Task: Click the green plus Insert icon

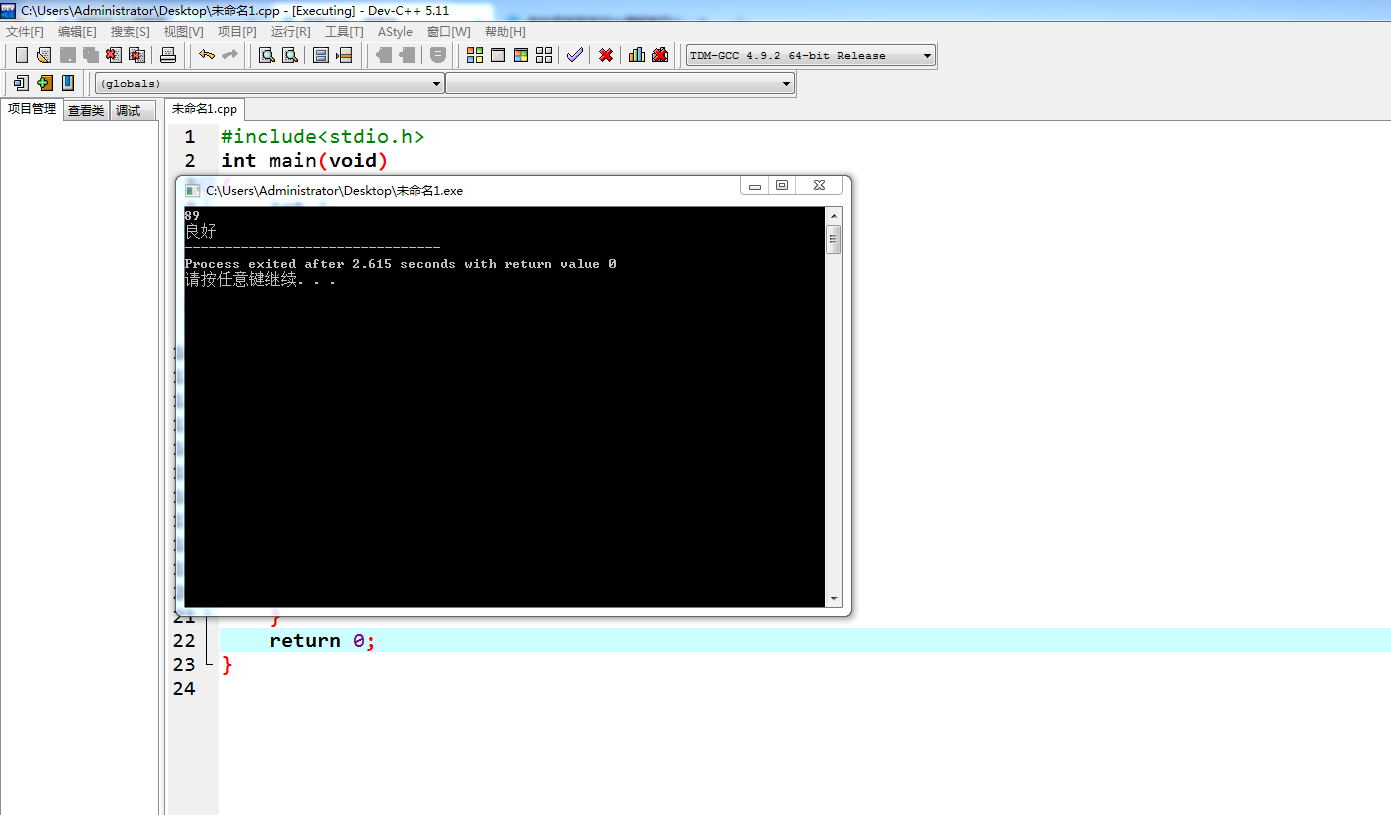Action: pyautogui.click(x=45, y=83)
